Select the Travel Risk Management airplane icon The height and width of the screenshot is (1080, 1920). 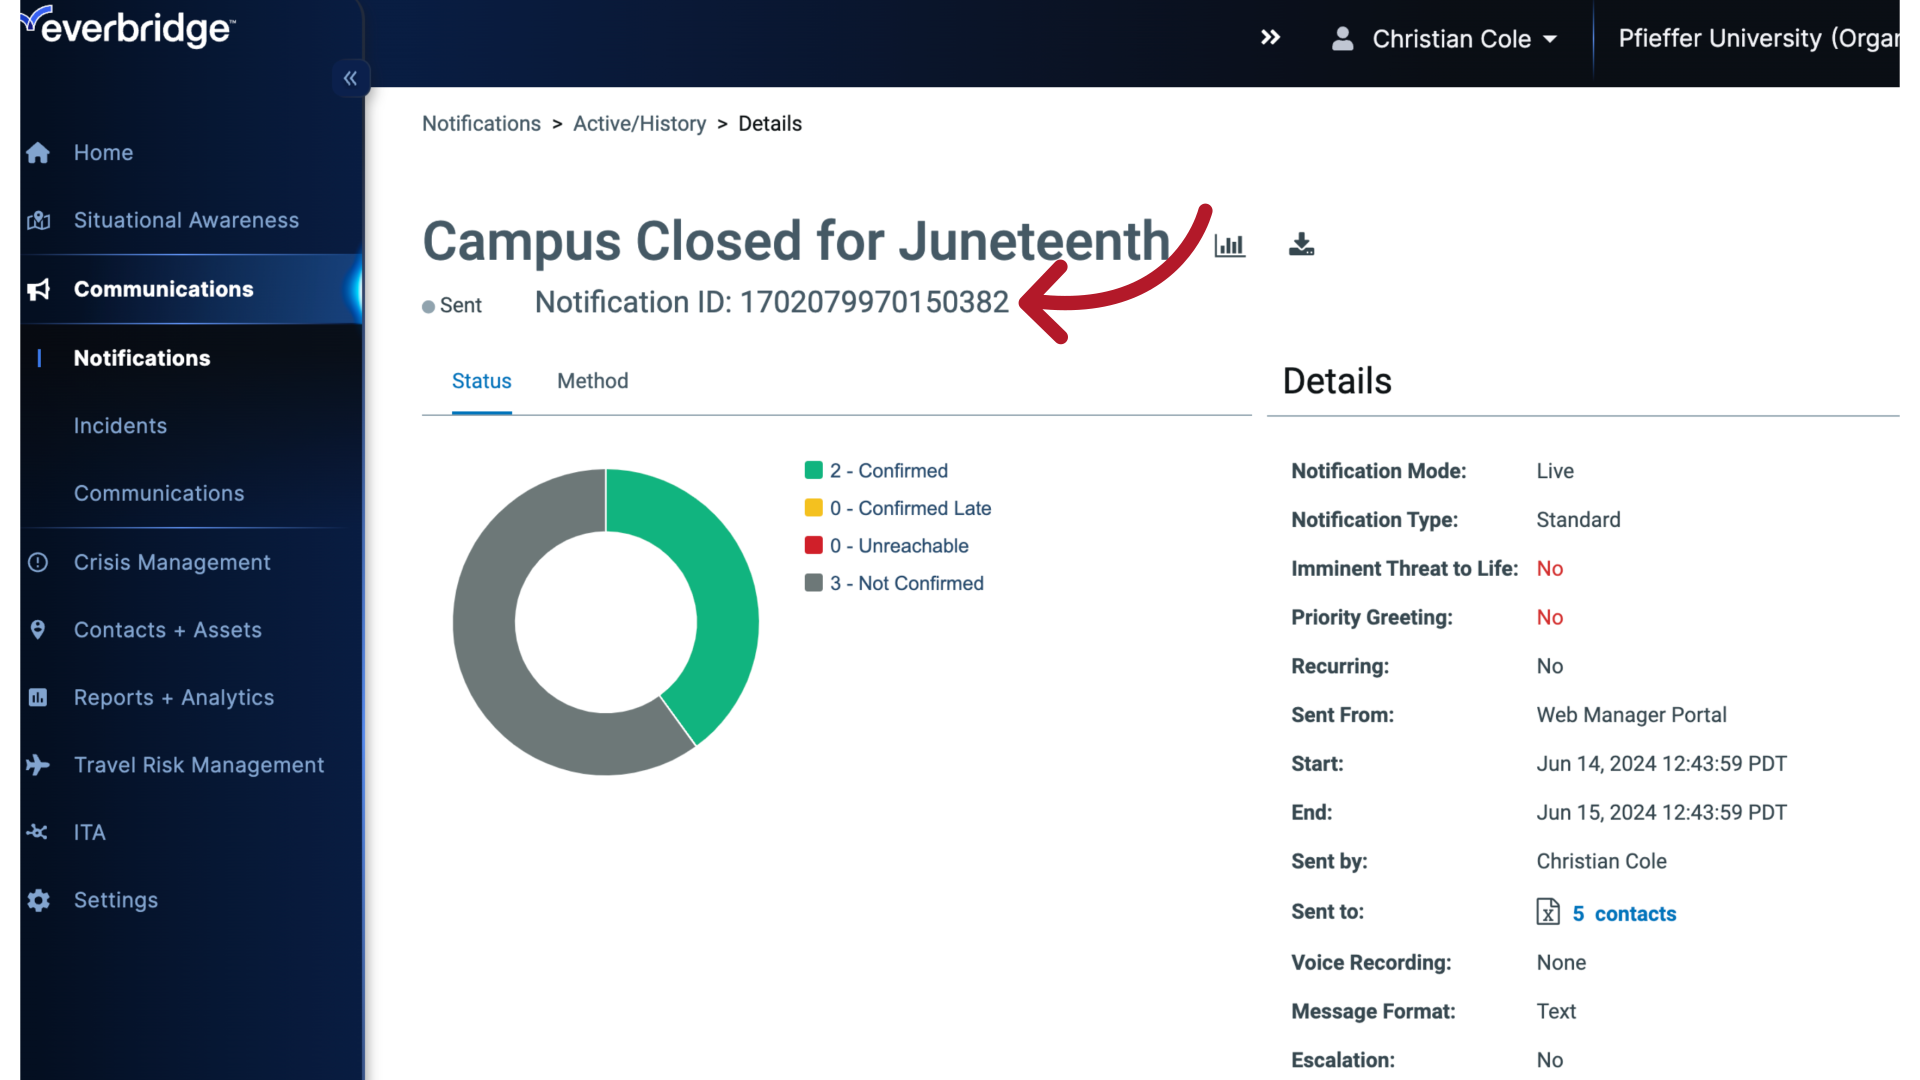(38, 765)
